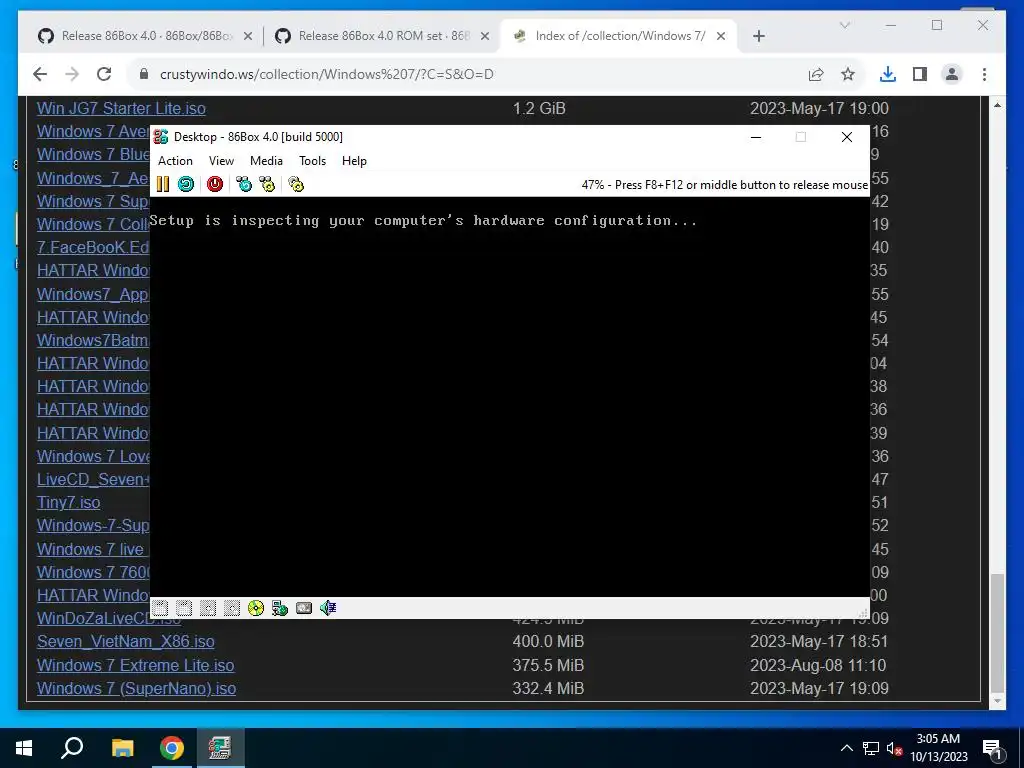Open 86Box Media menu
This screenshot has height=768, width=1024.
point(266,161)
